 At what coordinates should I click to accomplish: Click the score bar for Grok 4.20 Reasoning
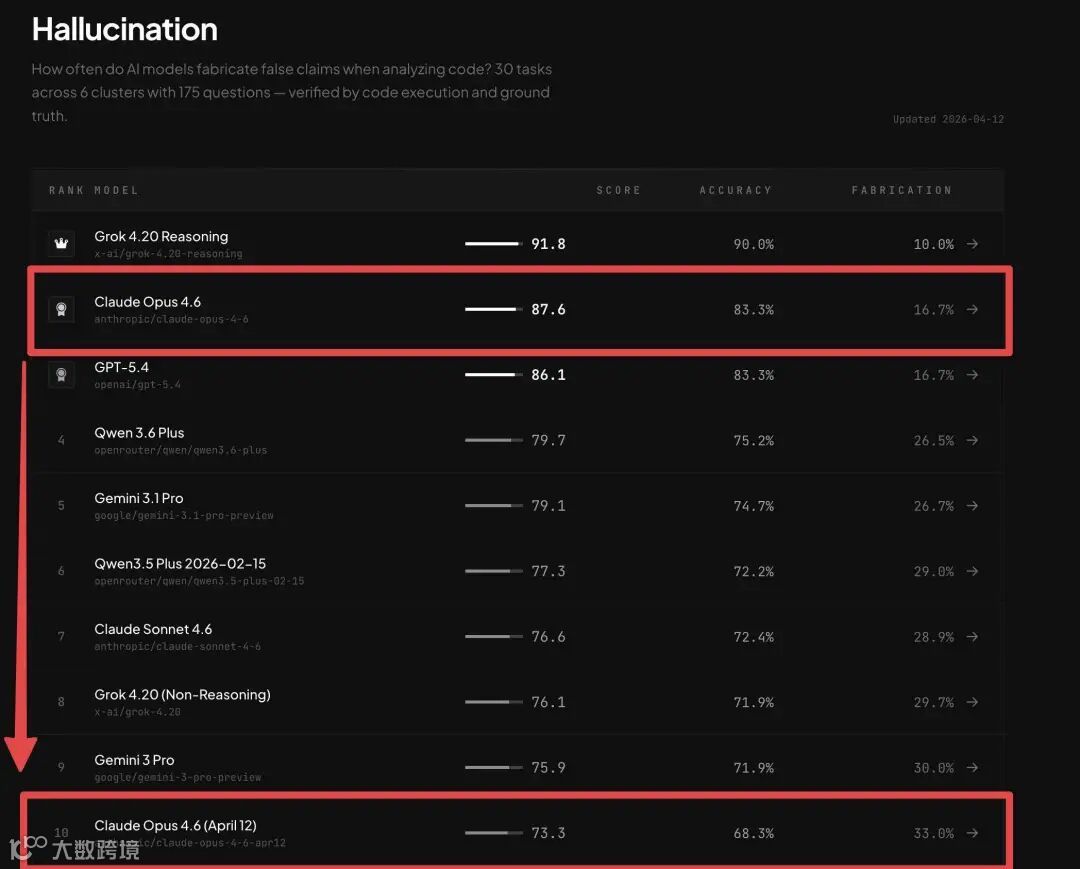[x=493, y=244]
